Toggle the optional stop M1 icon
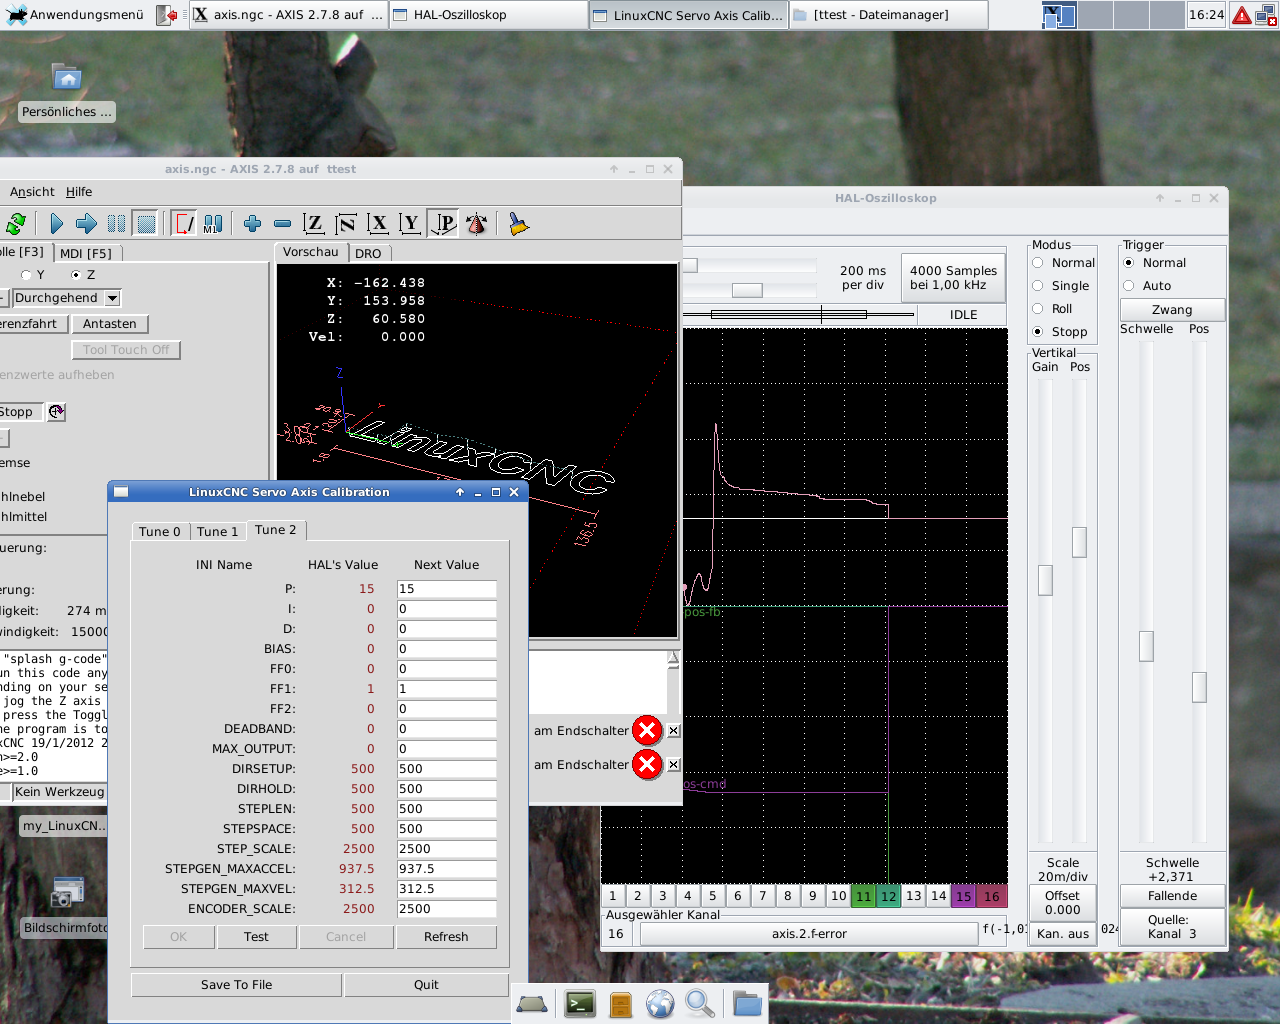This screenshot has height=1024, width=1280. click(213, 224)
